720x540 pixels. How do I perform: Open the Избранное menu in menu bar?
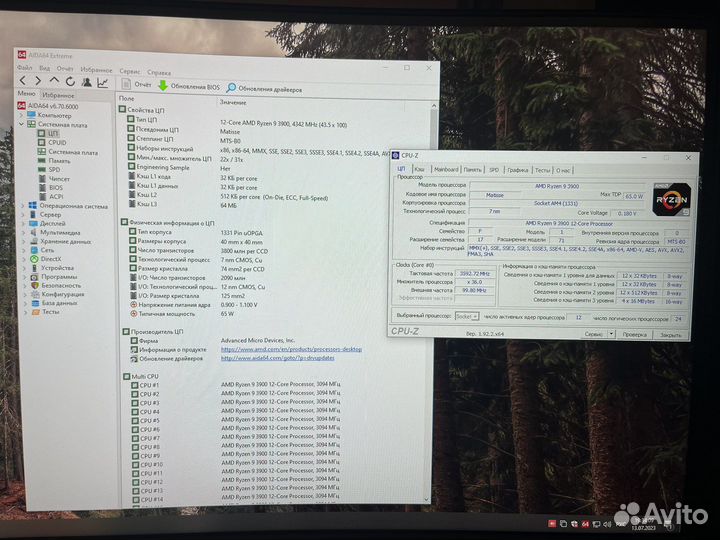(x=96, y=70)
